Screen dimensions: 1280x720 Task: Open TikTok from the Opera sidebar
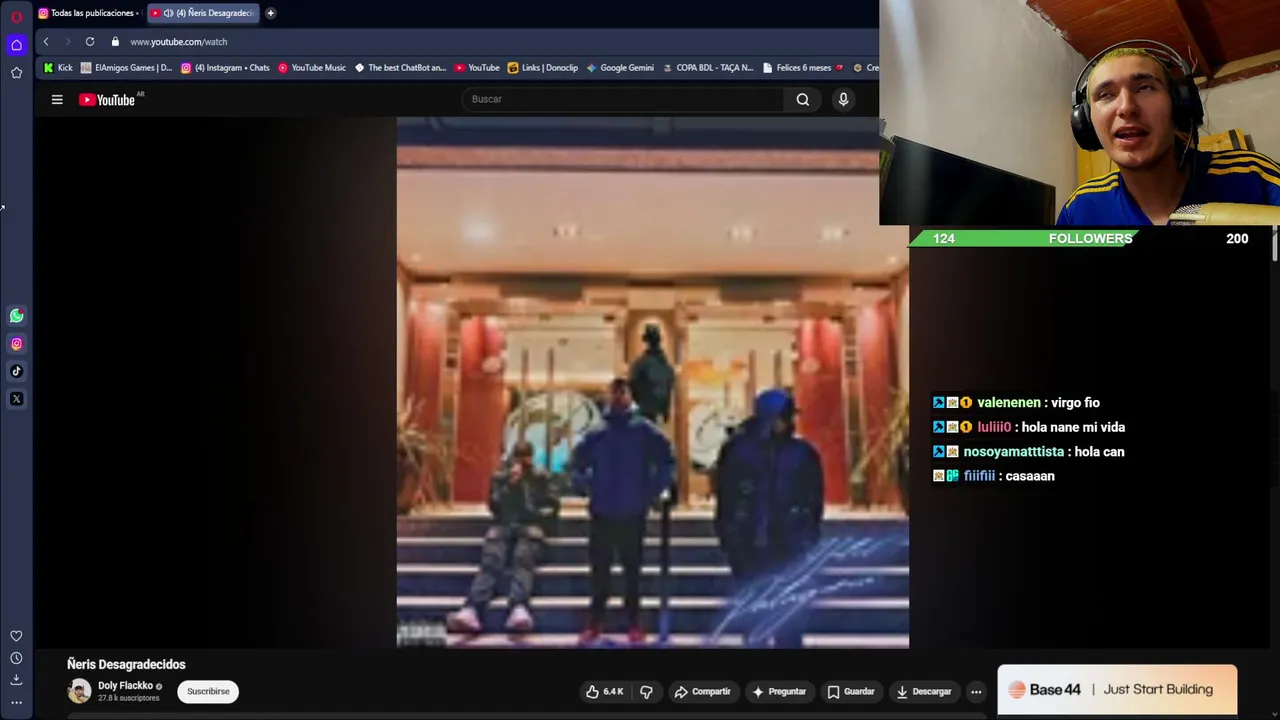[16, 371]
